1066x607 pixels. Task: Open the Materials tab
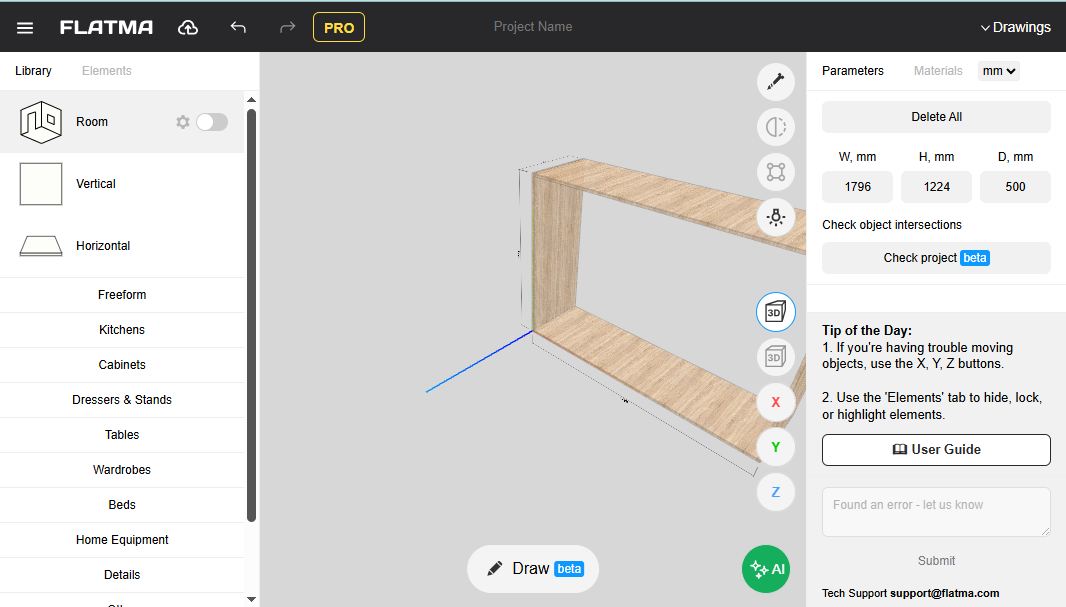(x=938, y=70)
